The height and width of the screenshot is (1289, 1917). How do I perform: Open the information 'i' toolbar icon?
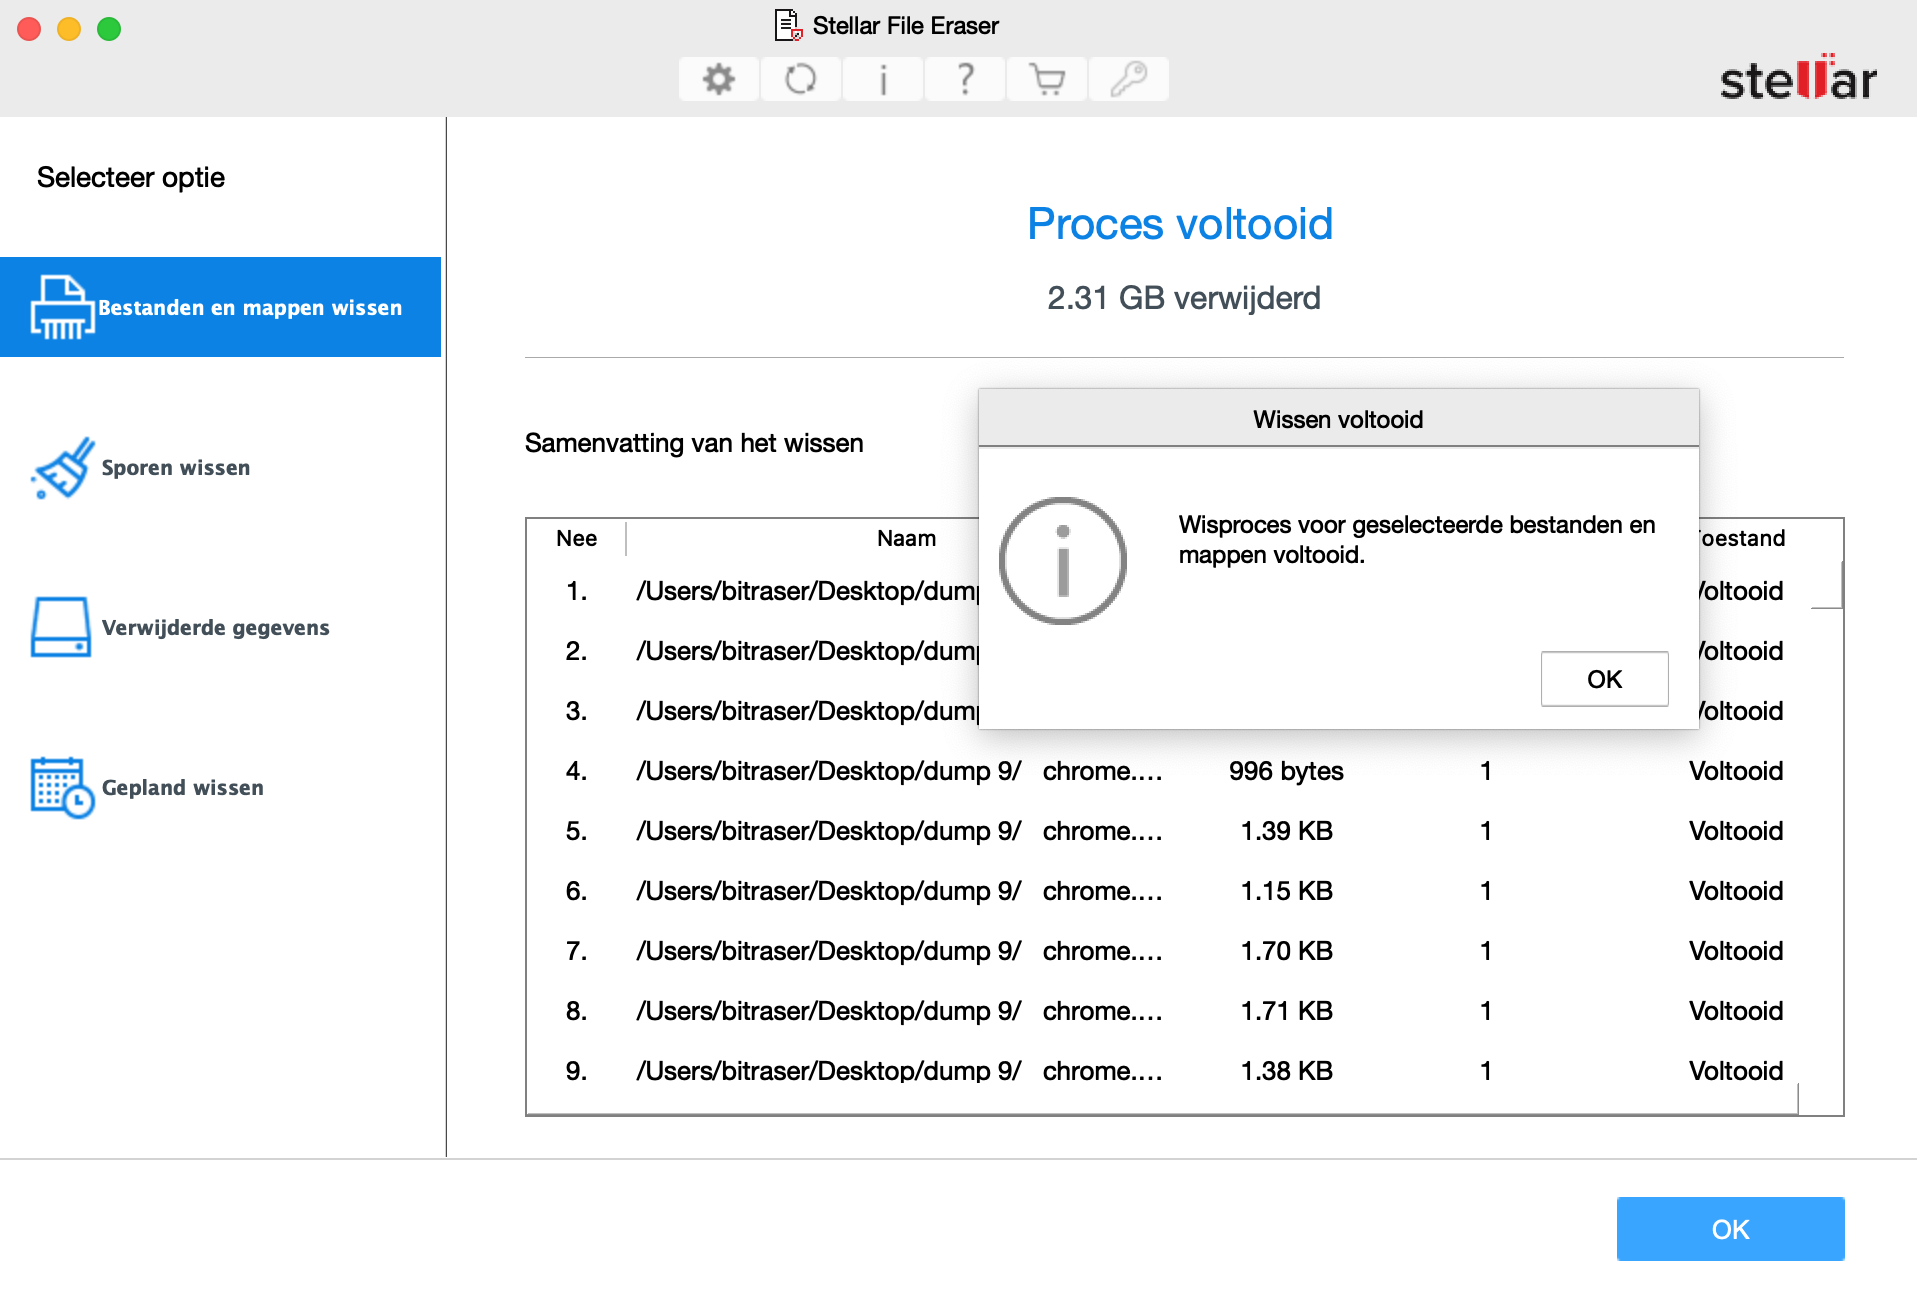(882, 79)
